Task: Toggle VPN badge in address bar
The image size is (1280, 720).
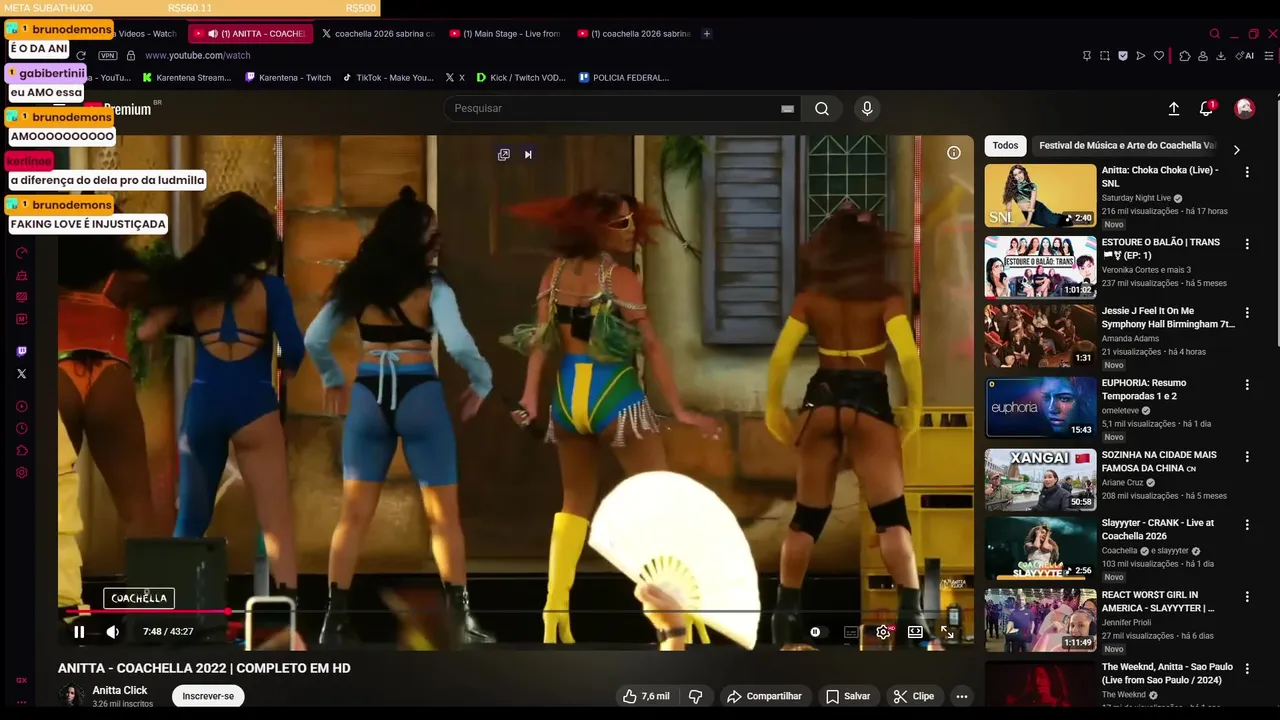Action: tap(108, 56)
